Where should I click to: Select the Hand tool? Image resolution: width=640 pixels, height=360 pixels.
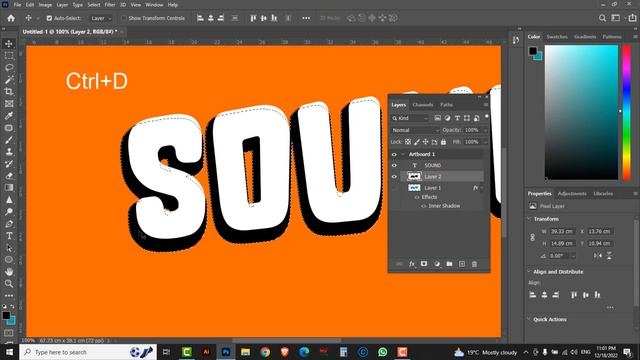[x=9, y=272]
